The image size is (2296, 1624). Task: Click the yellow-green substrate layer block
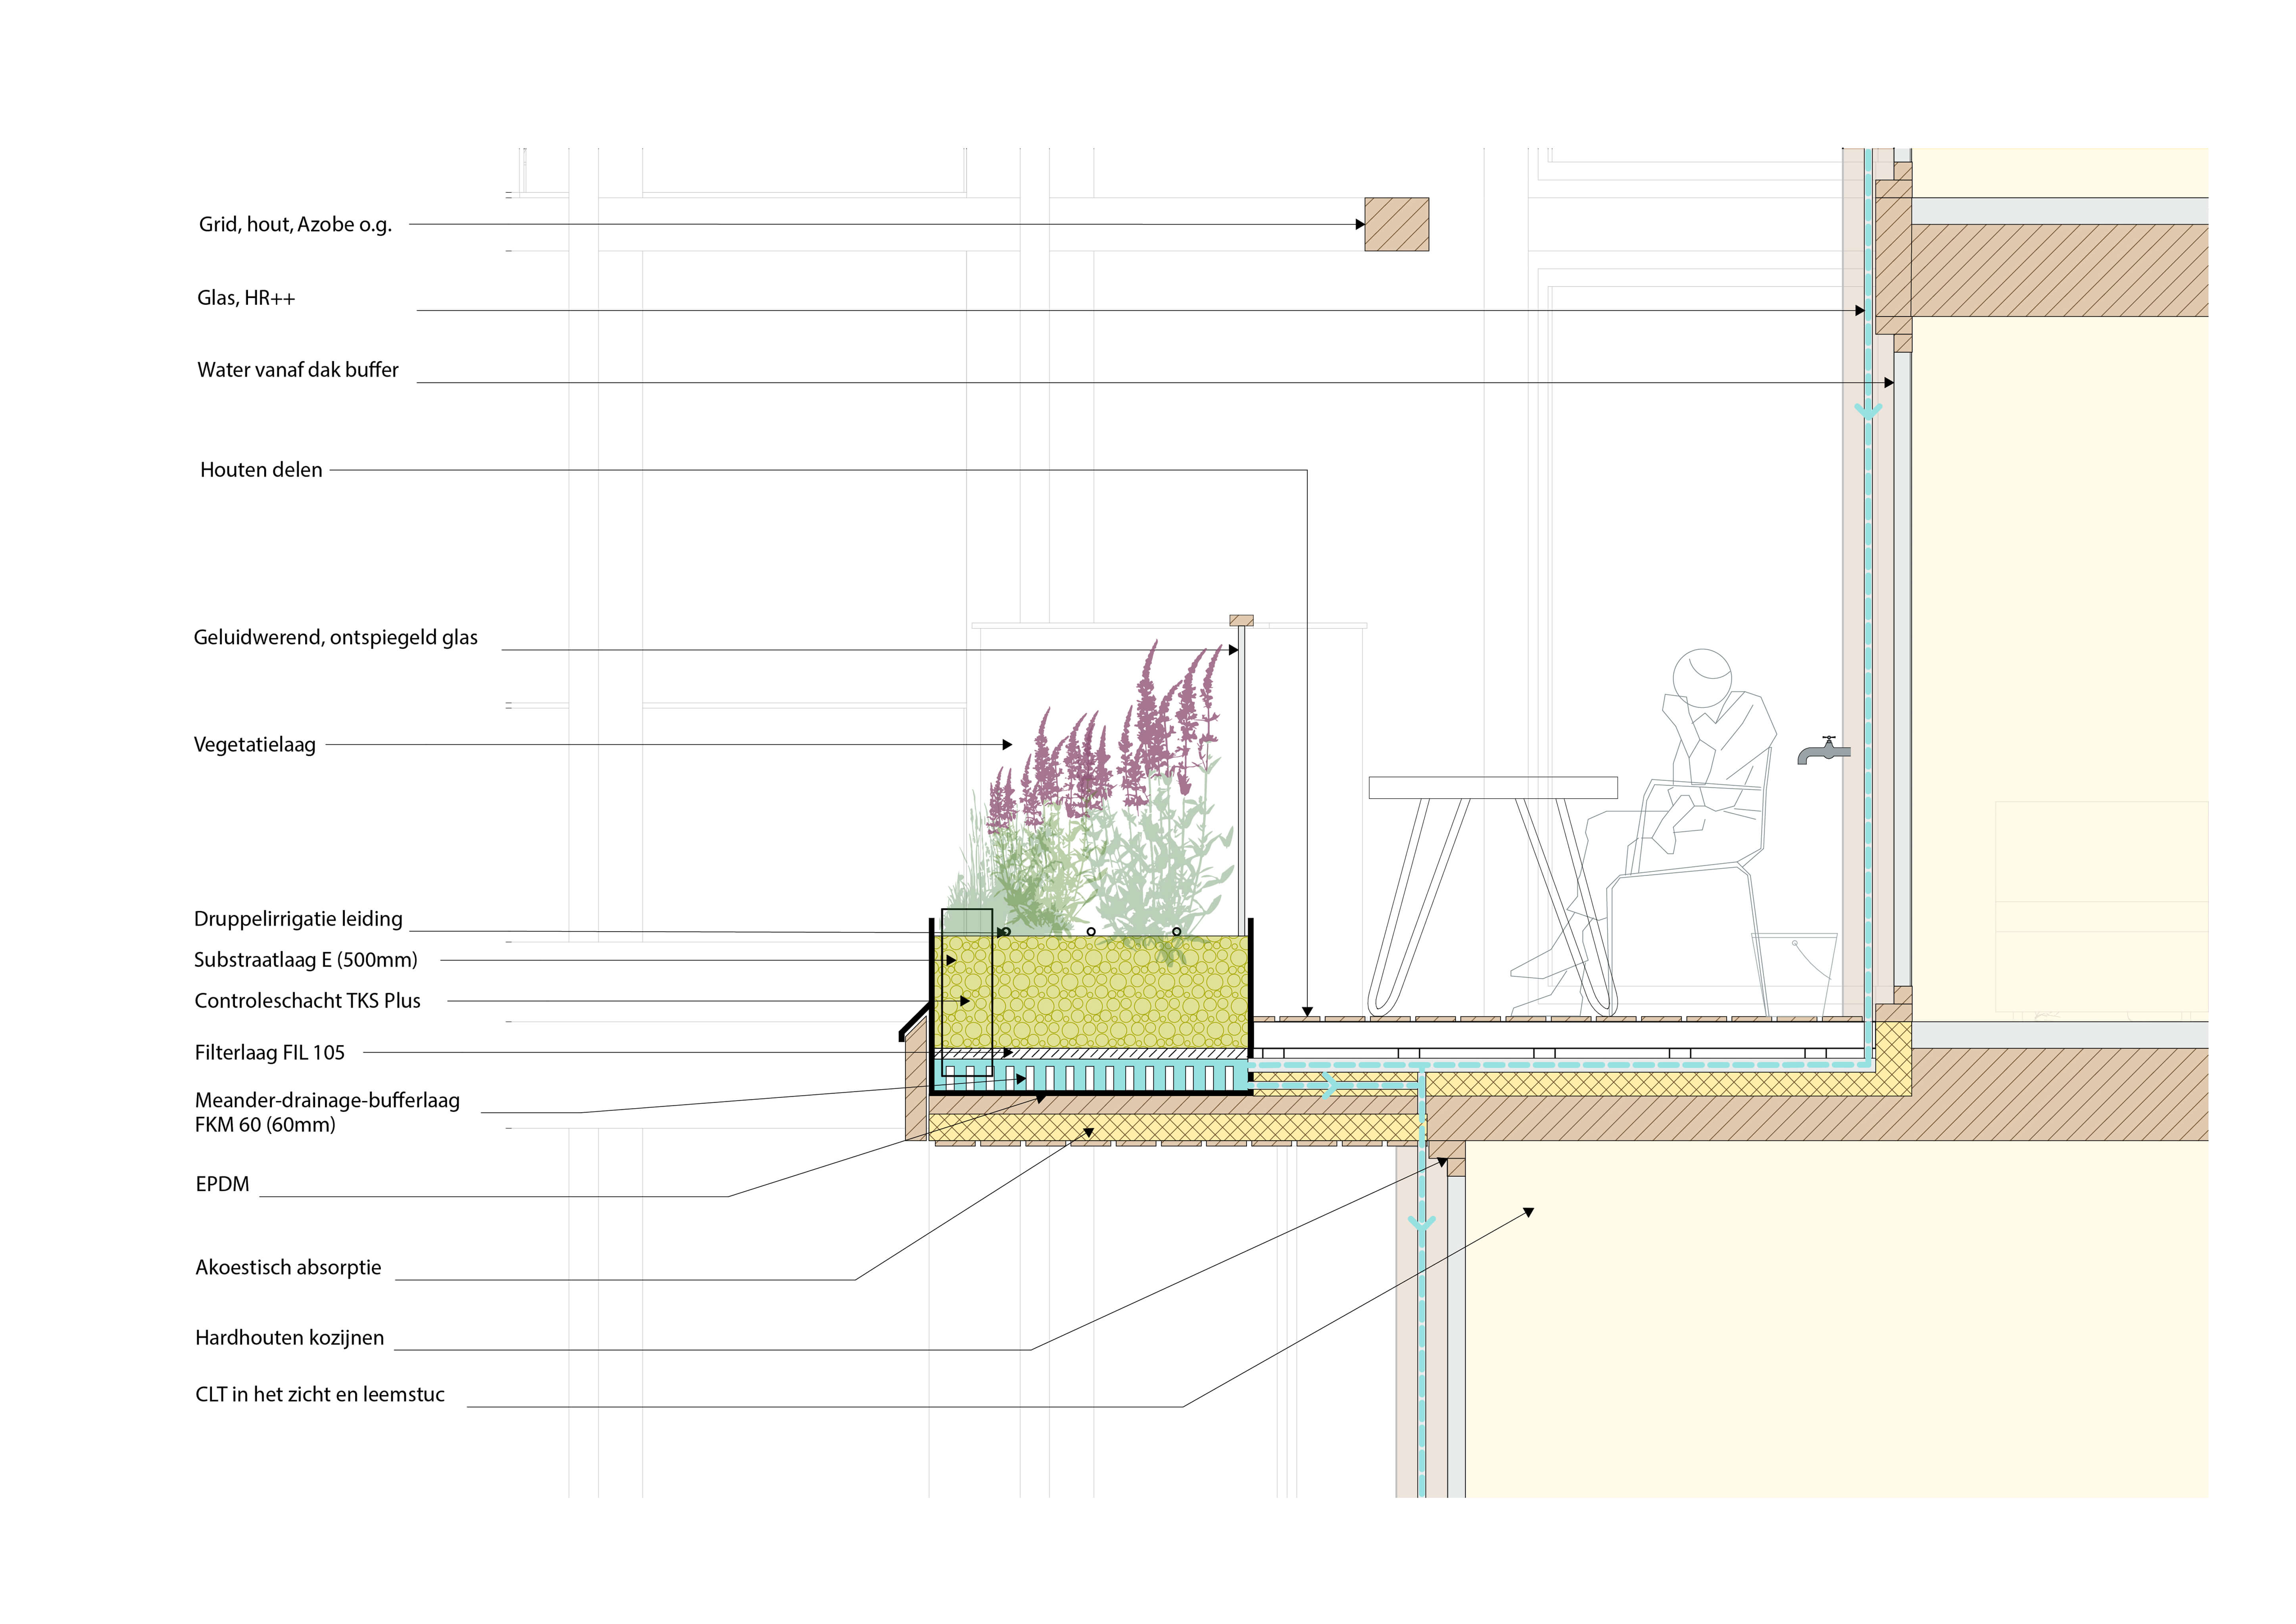pyautogui.click(x=1092, y=992)
